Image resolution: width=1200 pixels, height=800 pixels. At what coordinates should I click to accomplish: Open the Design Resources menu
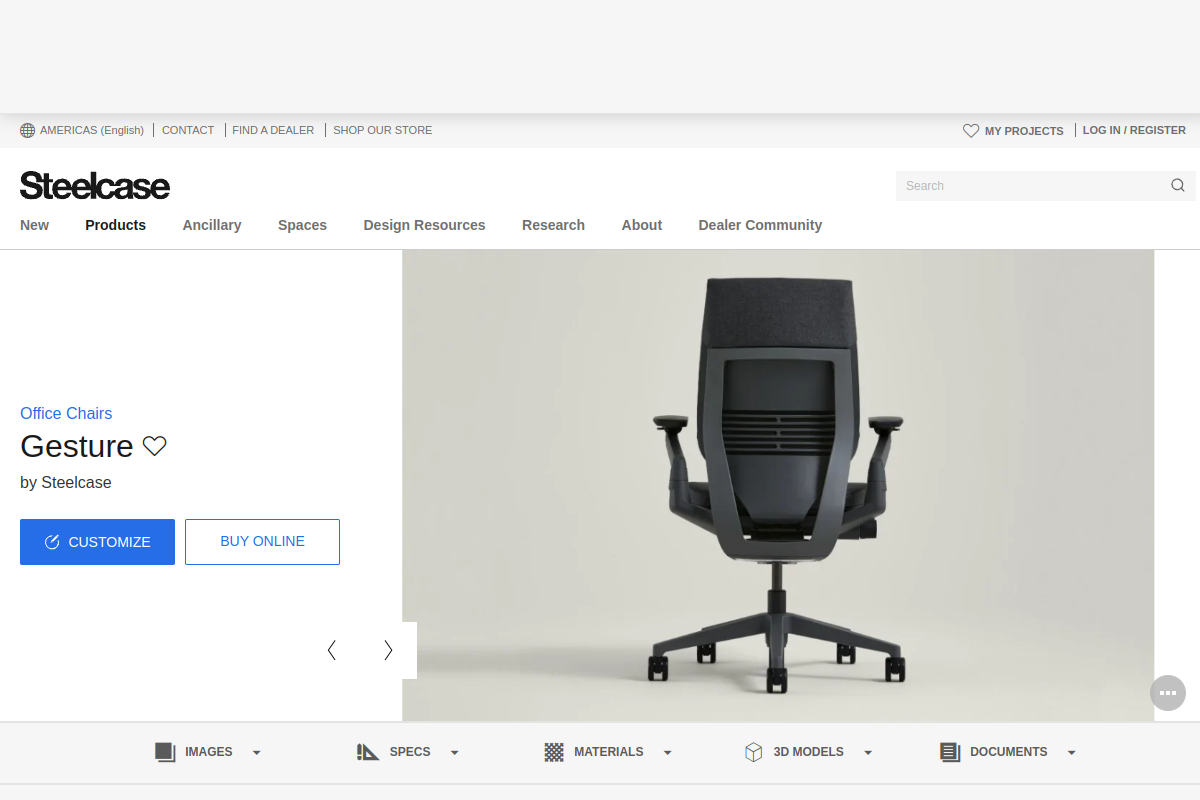(x=424, y=225)
